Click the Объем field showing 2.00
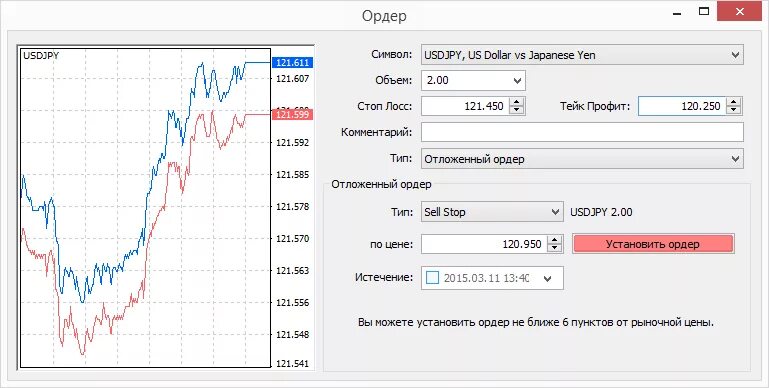 tap(473, 81)
